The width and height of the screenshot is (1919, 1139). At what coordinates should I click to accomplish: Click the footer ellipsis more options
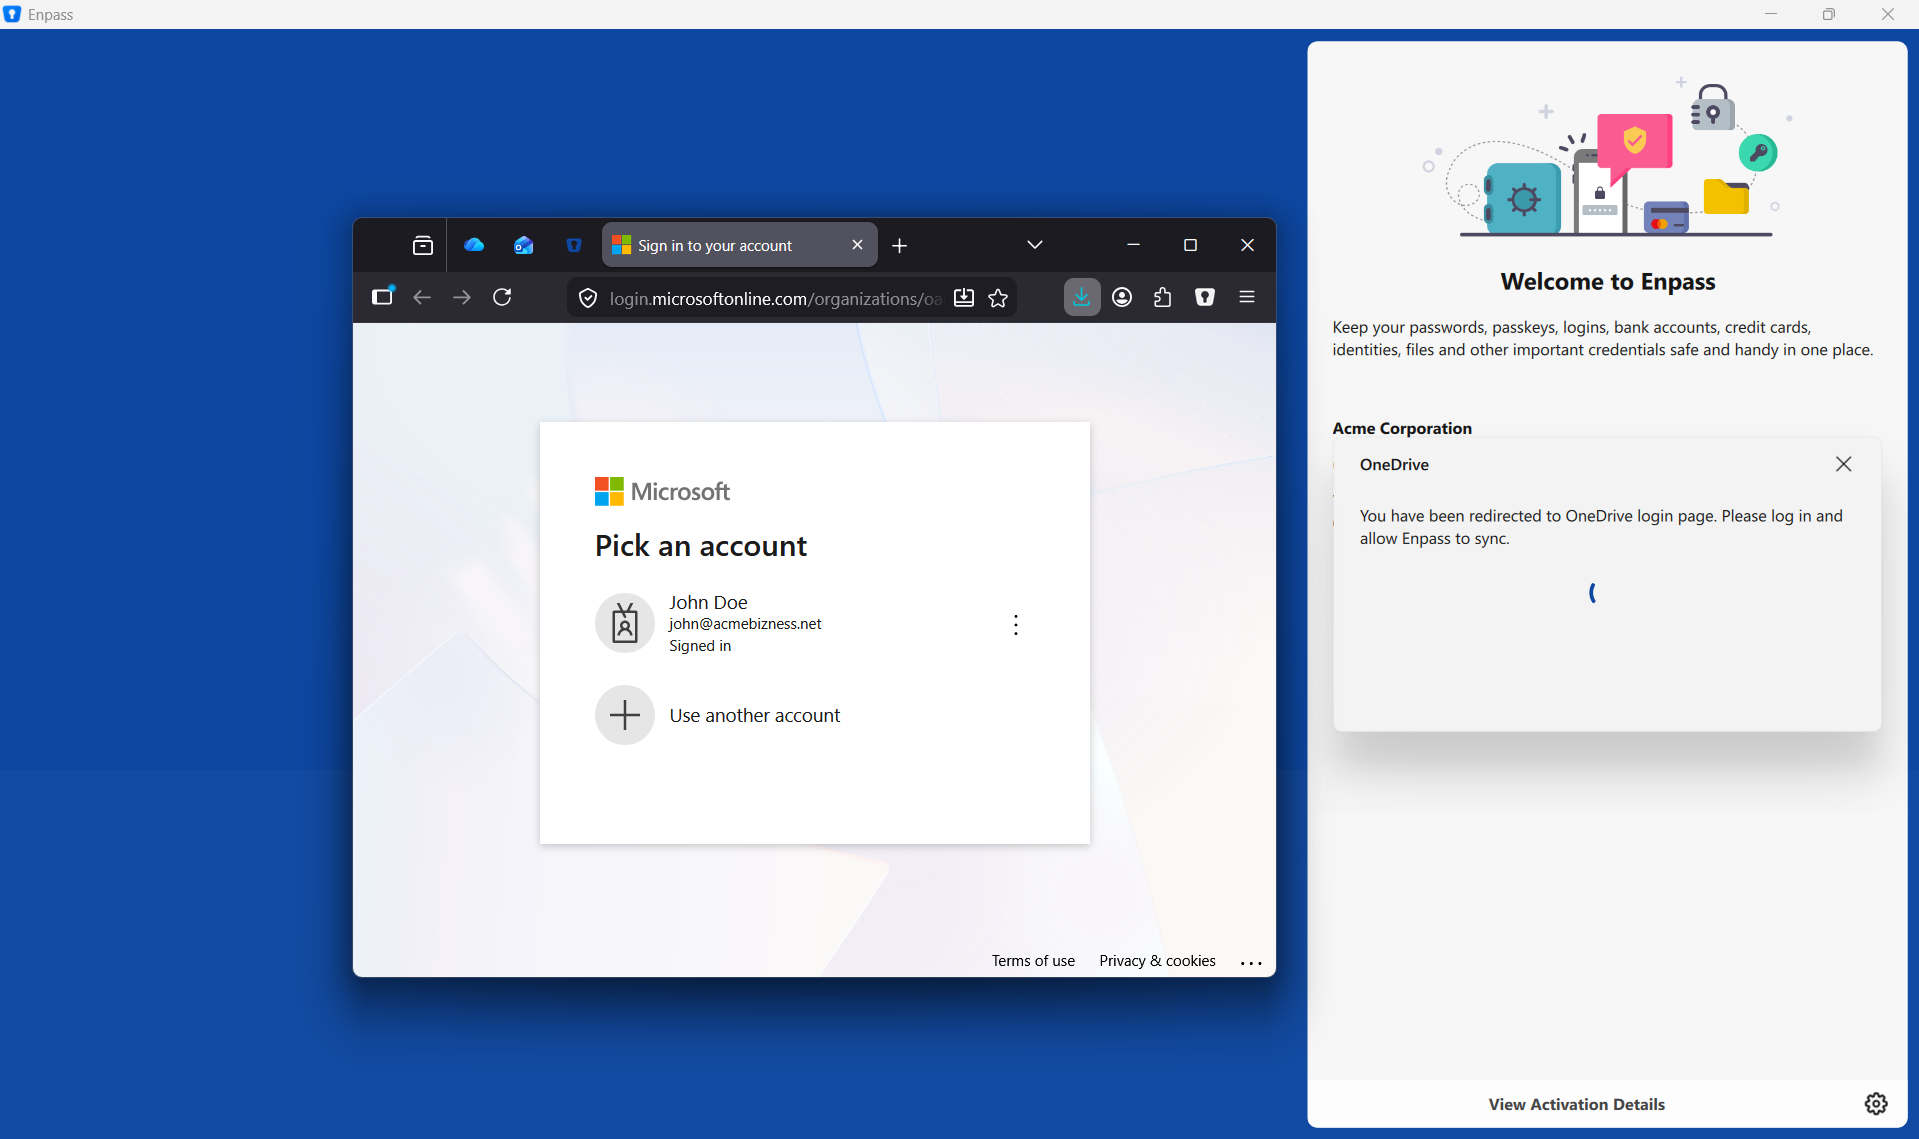tap(1251, 962)
